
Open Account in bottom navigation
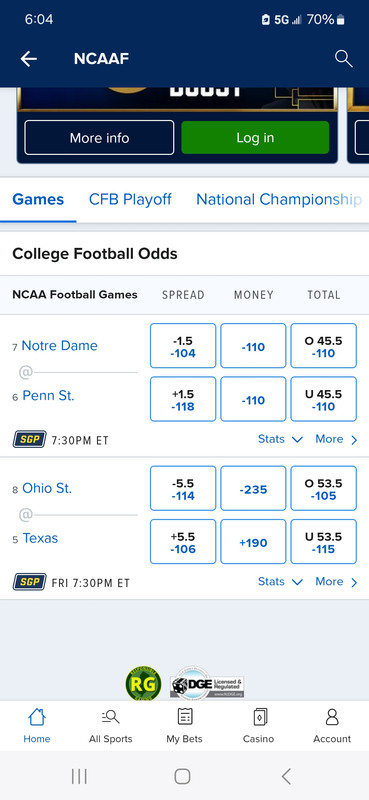click(x=332, y=726)
